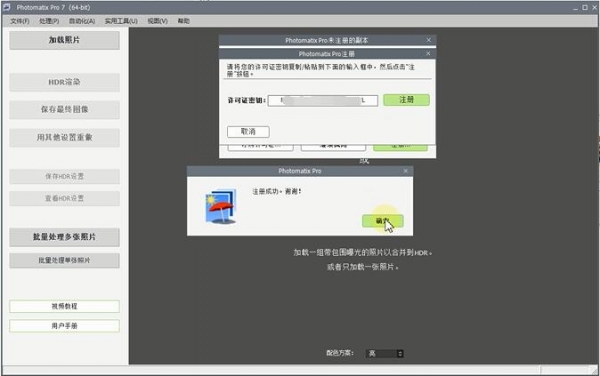600x376 pixels.
Task: Click the 或者只加载一张照片 text
Action: point(362,267)
